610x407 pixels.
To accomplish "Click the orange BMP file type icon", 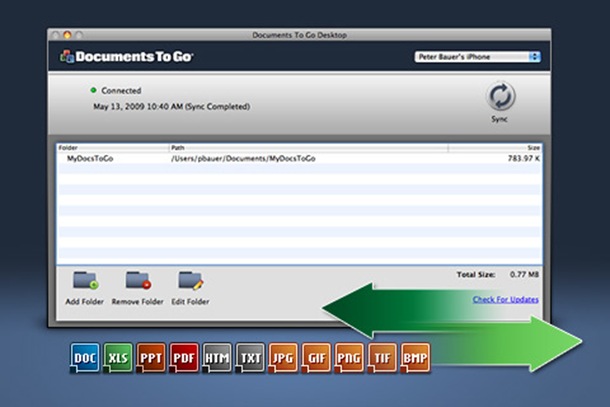I will [x=415, y=358].
